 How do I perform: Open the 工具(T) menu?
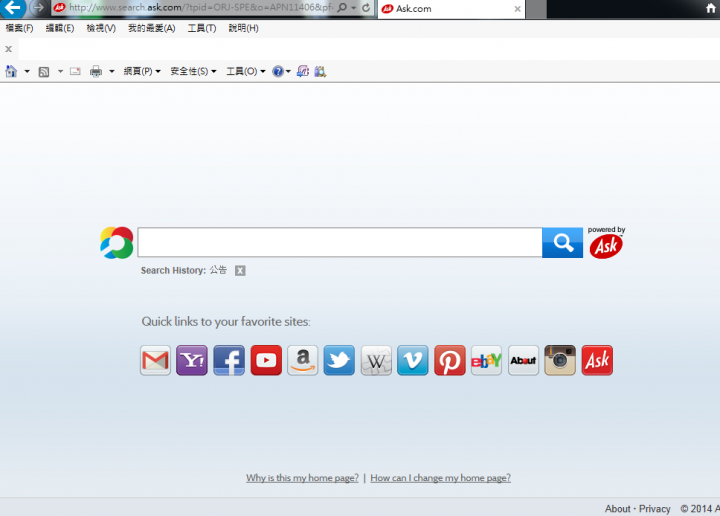(x=202, y=28)
